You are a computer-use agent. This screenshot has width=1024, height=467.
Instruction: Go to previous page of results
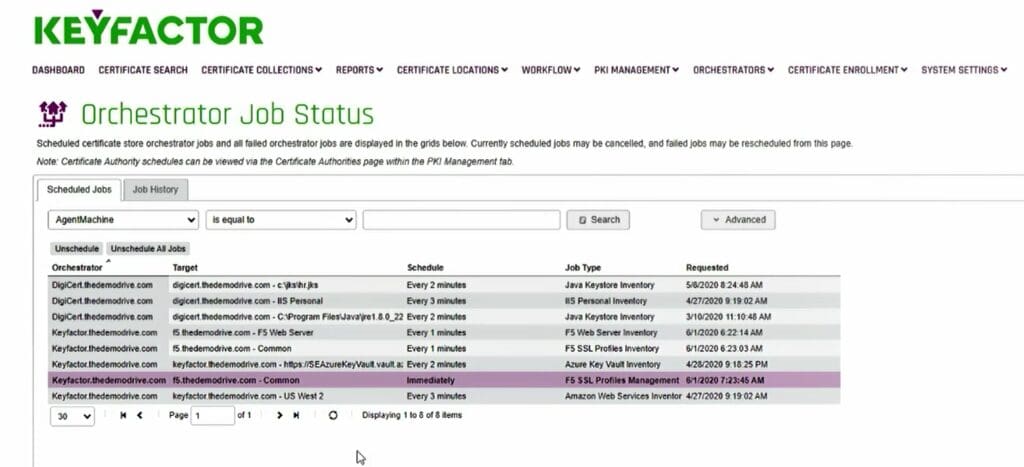coord(140,415)
